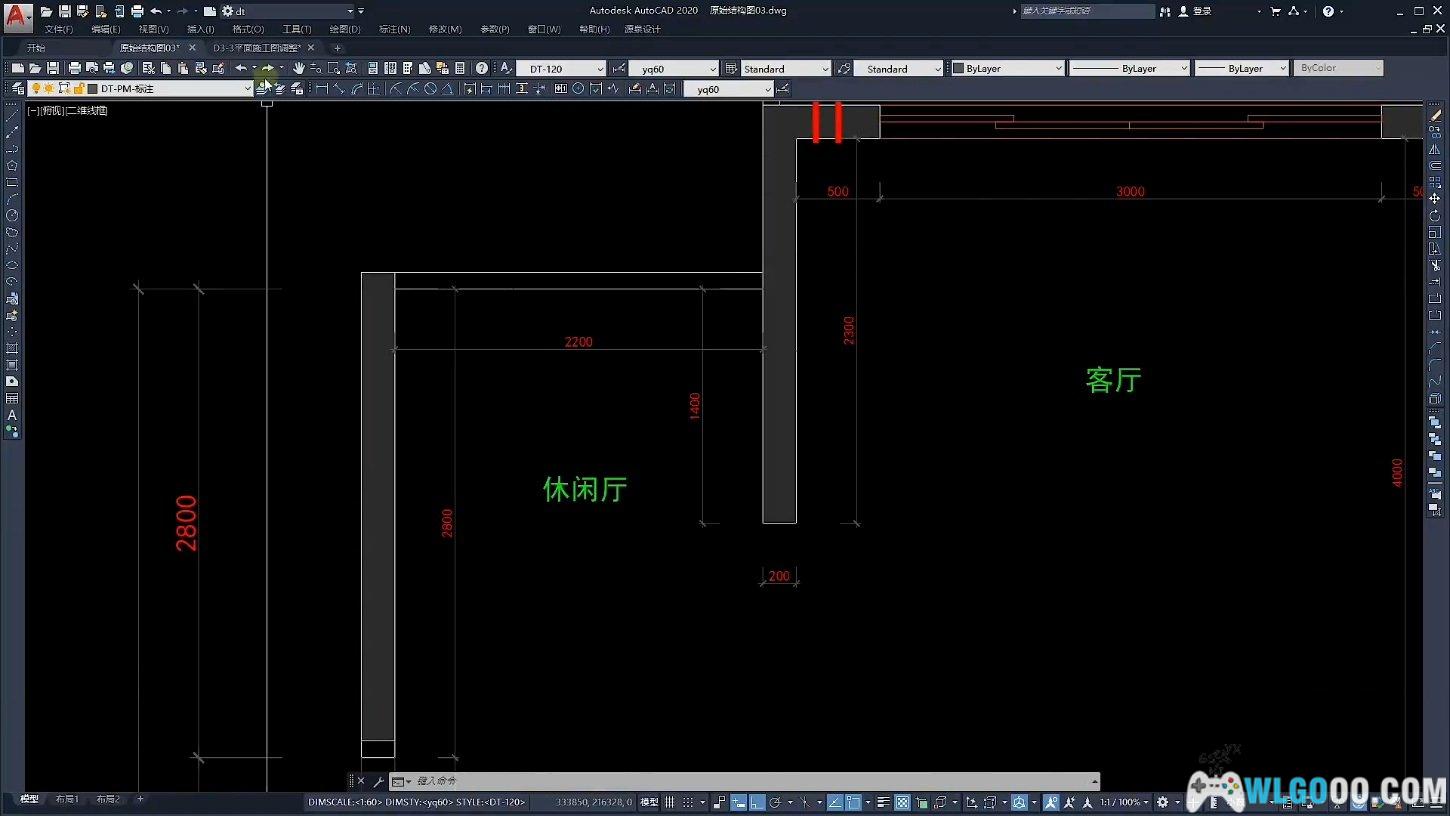
Task: Open the 绘图(D) menu
Action: [x=345, y=29]
